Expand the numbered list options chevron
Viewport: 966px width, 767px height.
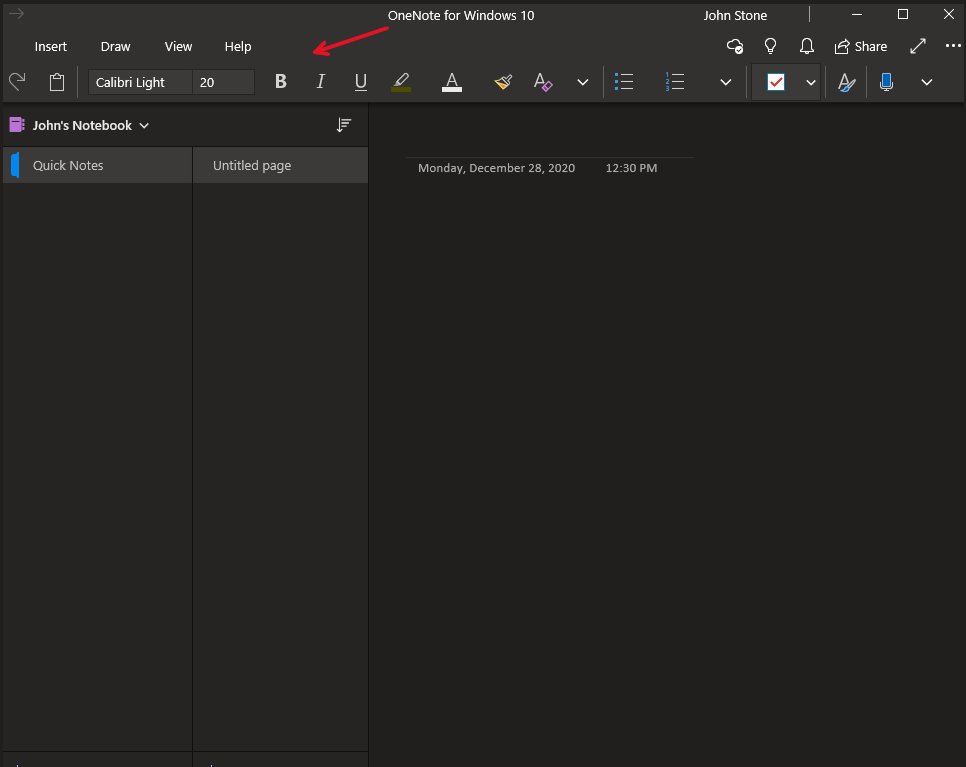(726, 82)
